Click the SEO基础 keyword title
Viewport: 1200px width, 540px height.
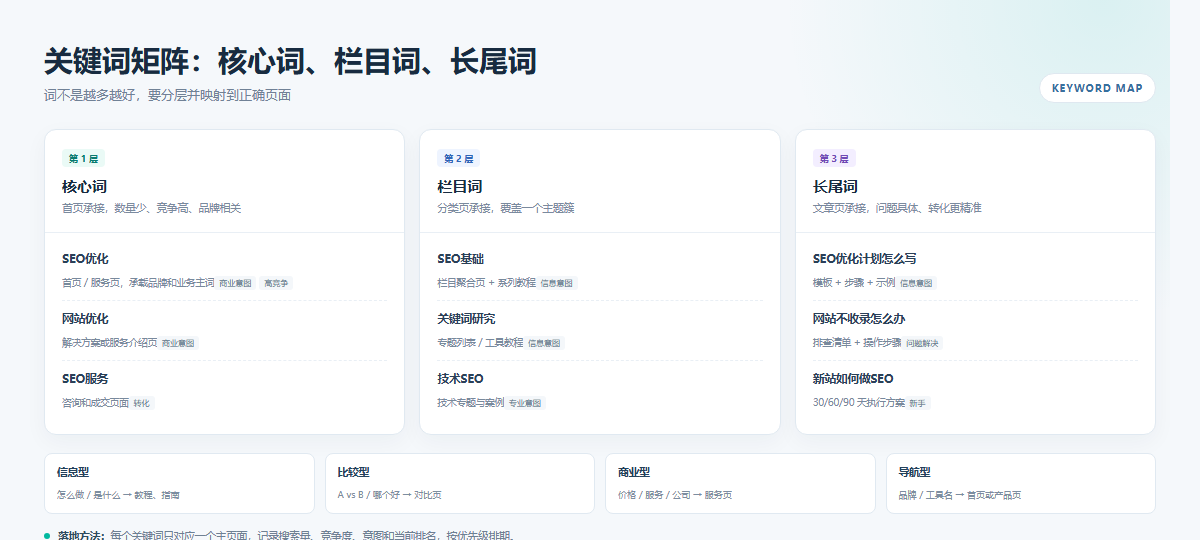pyautogui.click(x=460, y=259)
